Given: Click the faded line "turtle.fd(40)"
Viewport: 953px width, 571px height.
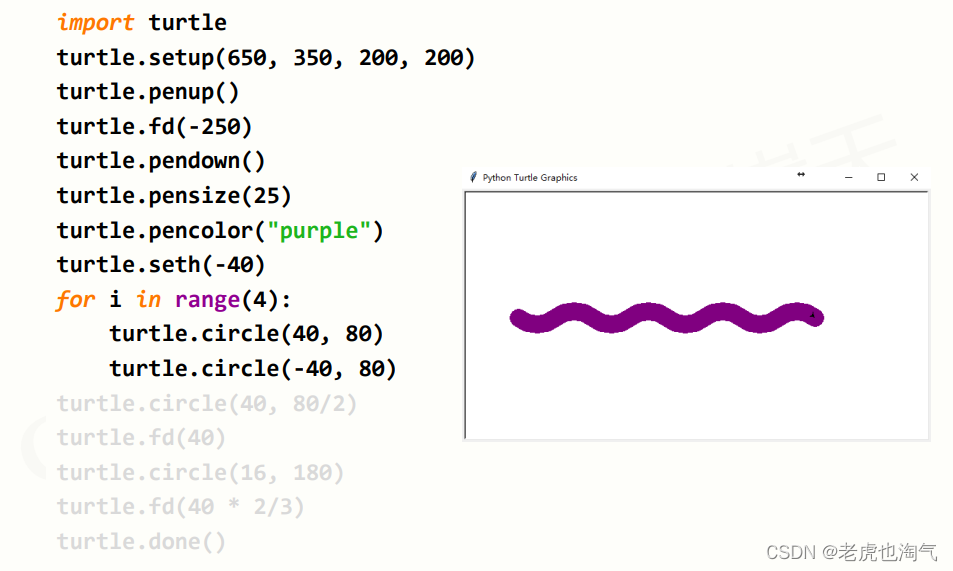Looking at the screenshot, I should [141, 438].
